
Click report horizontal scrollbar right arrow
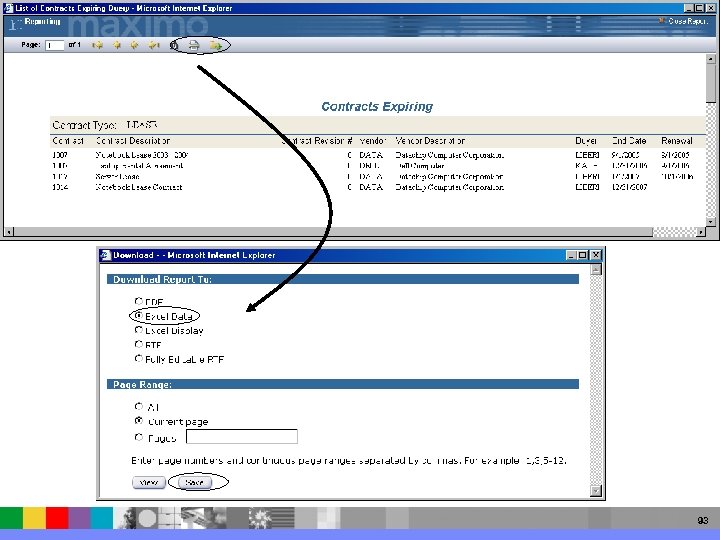point(701,232)
